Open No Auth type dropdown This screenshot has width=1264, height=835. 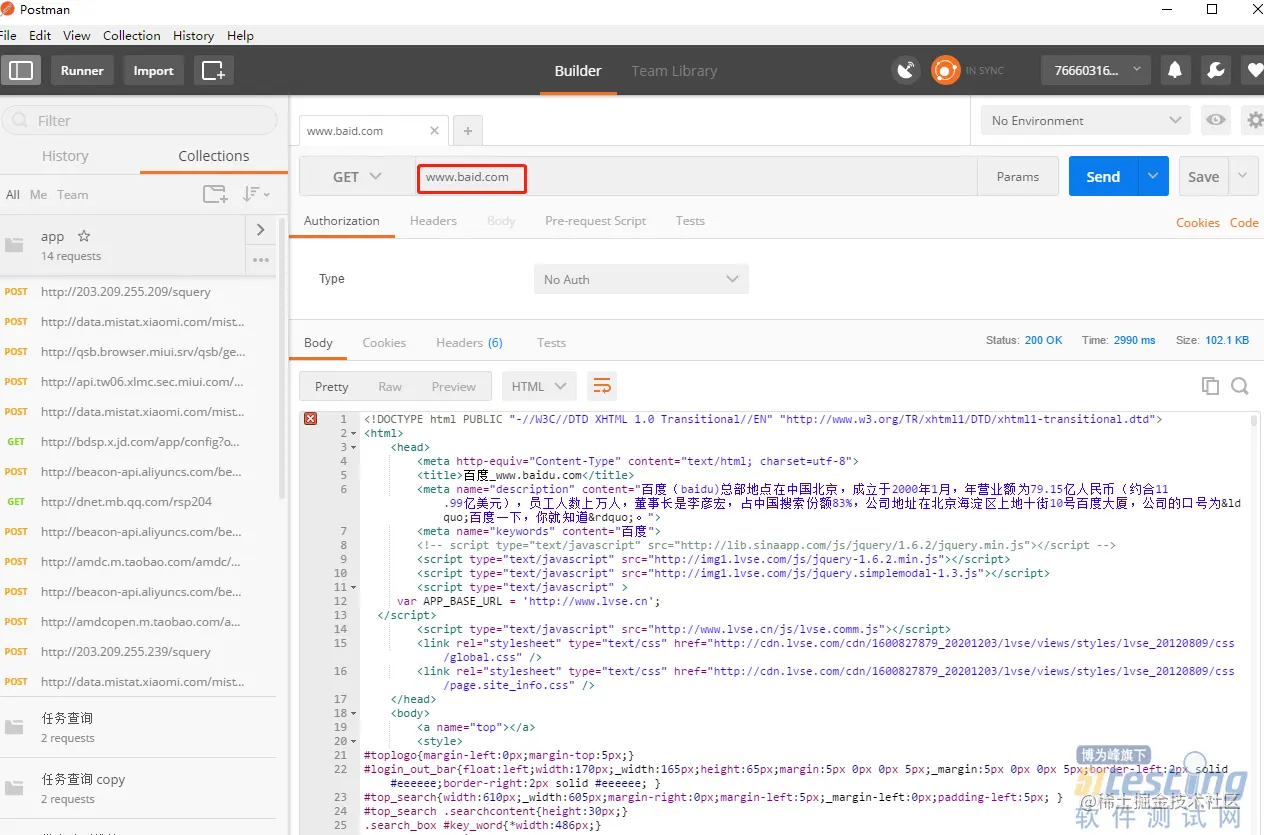click(x=641, y=279)
